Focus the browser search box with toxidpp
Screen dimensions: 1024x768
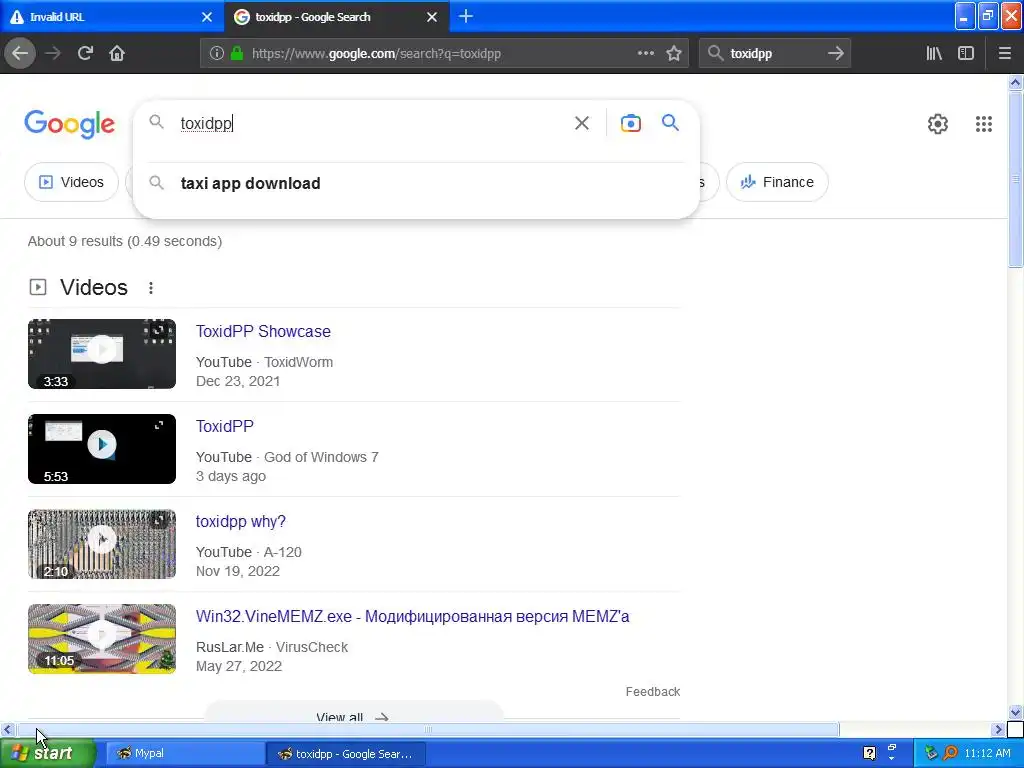[x=774, y=54]
